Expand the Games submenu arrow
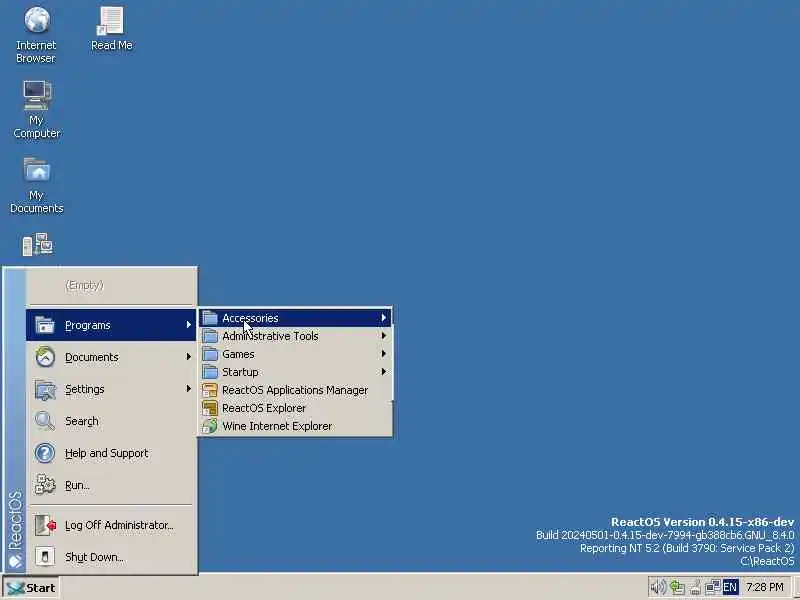This screenshot has width=800, height=600. pos(384,354)
